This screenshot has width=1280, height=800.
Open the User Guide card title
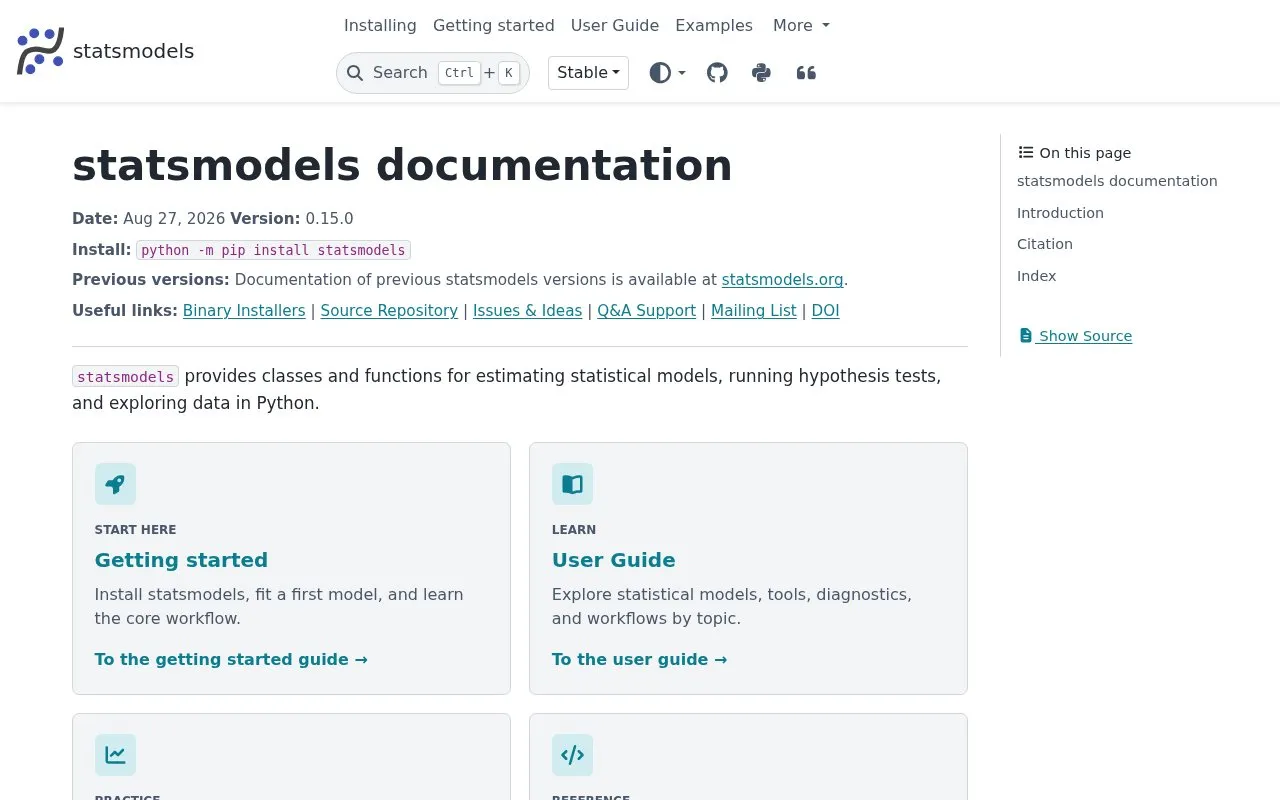(x=613, y=560)
